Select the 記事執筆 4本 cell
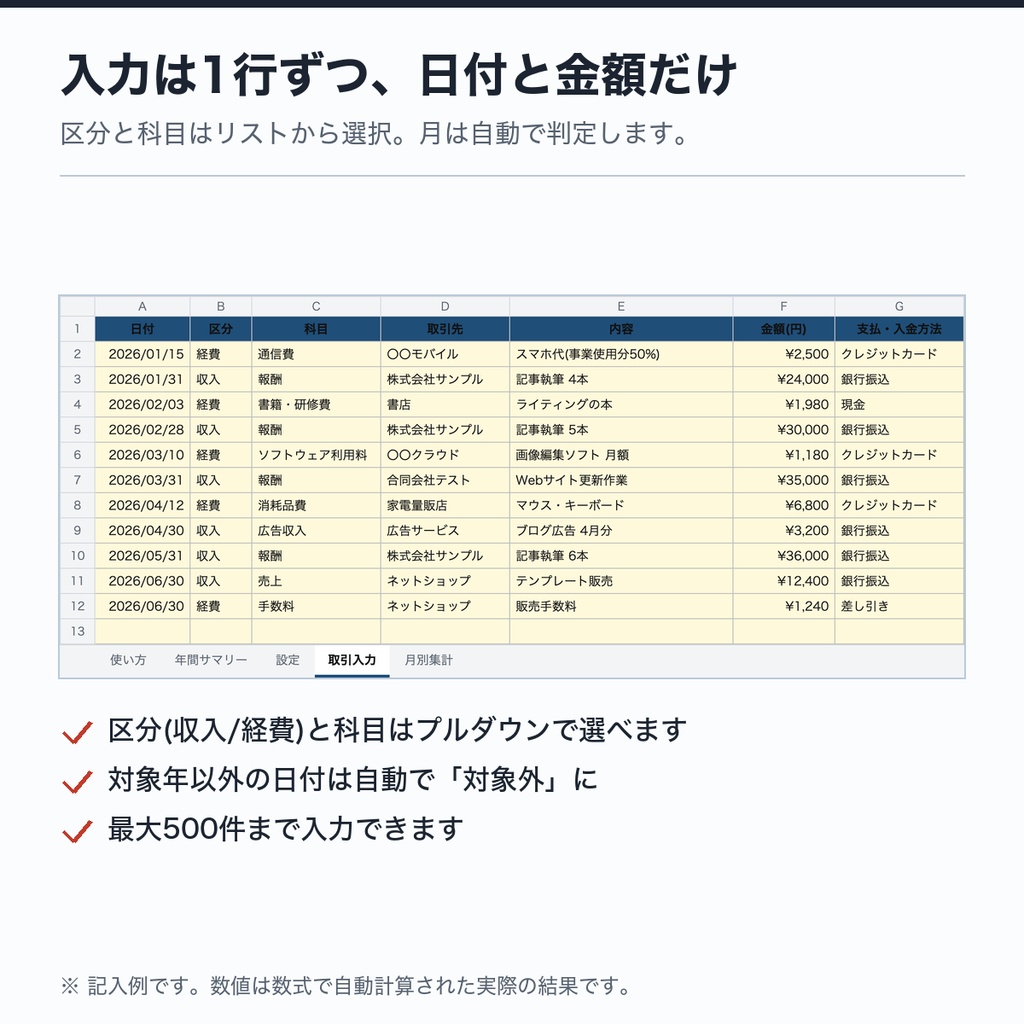1024x1024 pixels. click(x=621, y=379)
